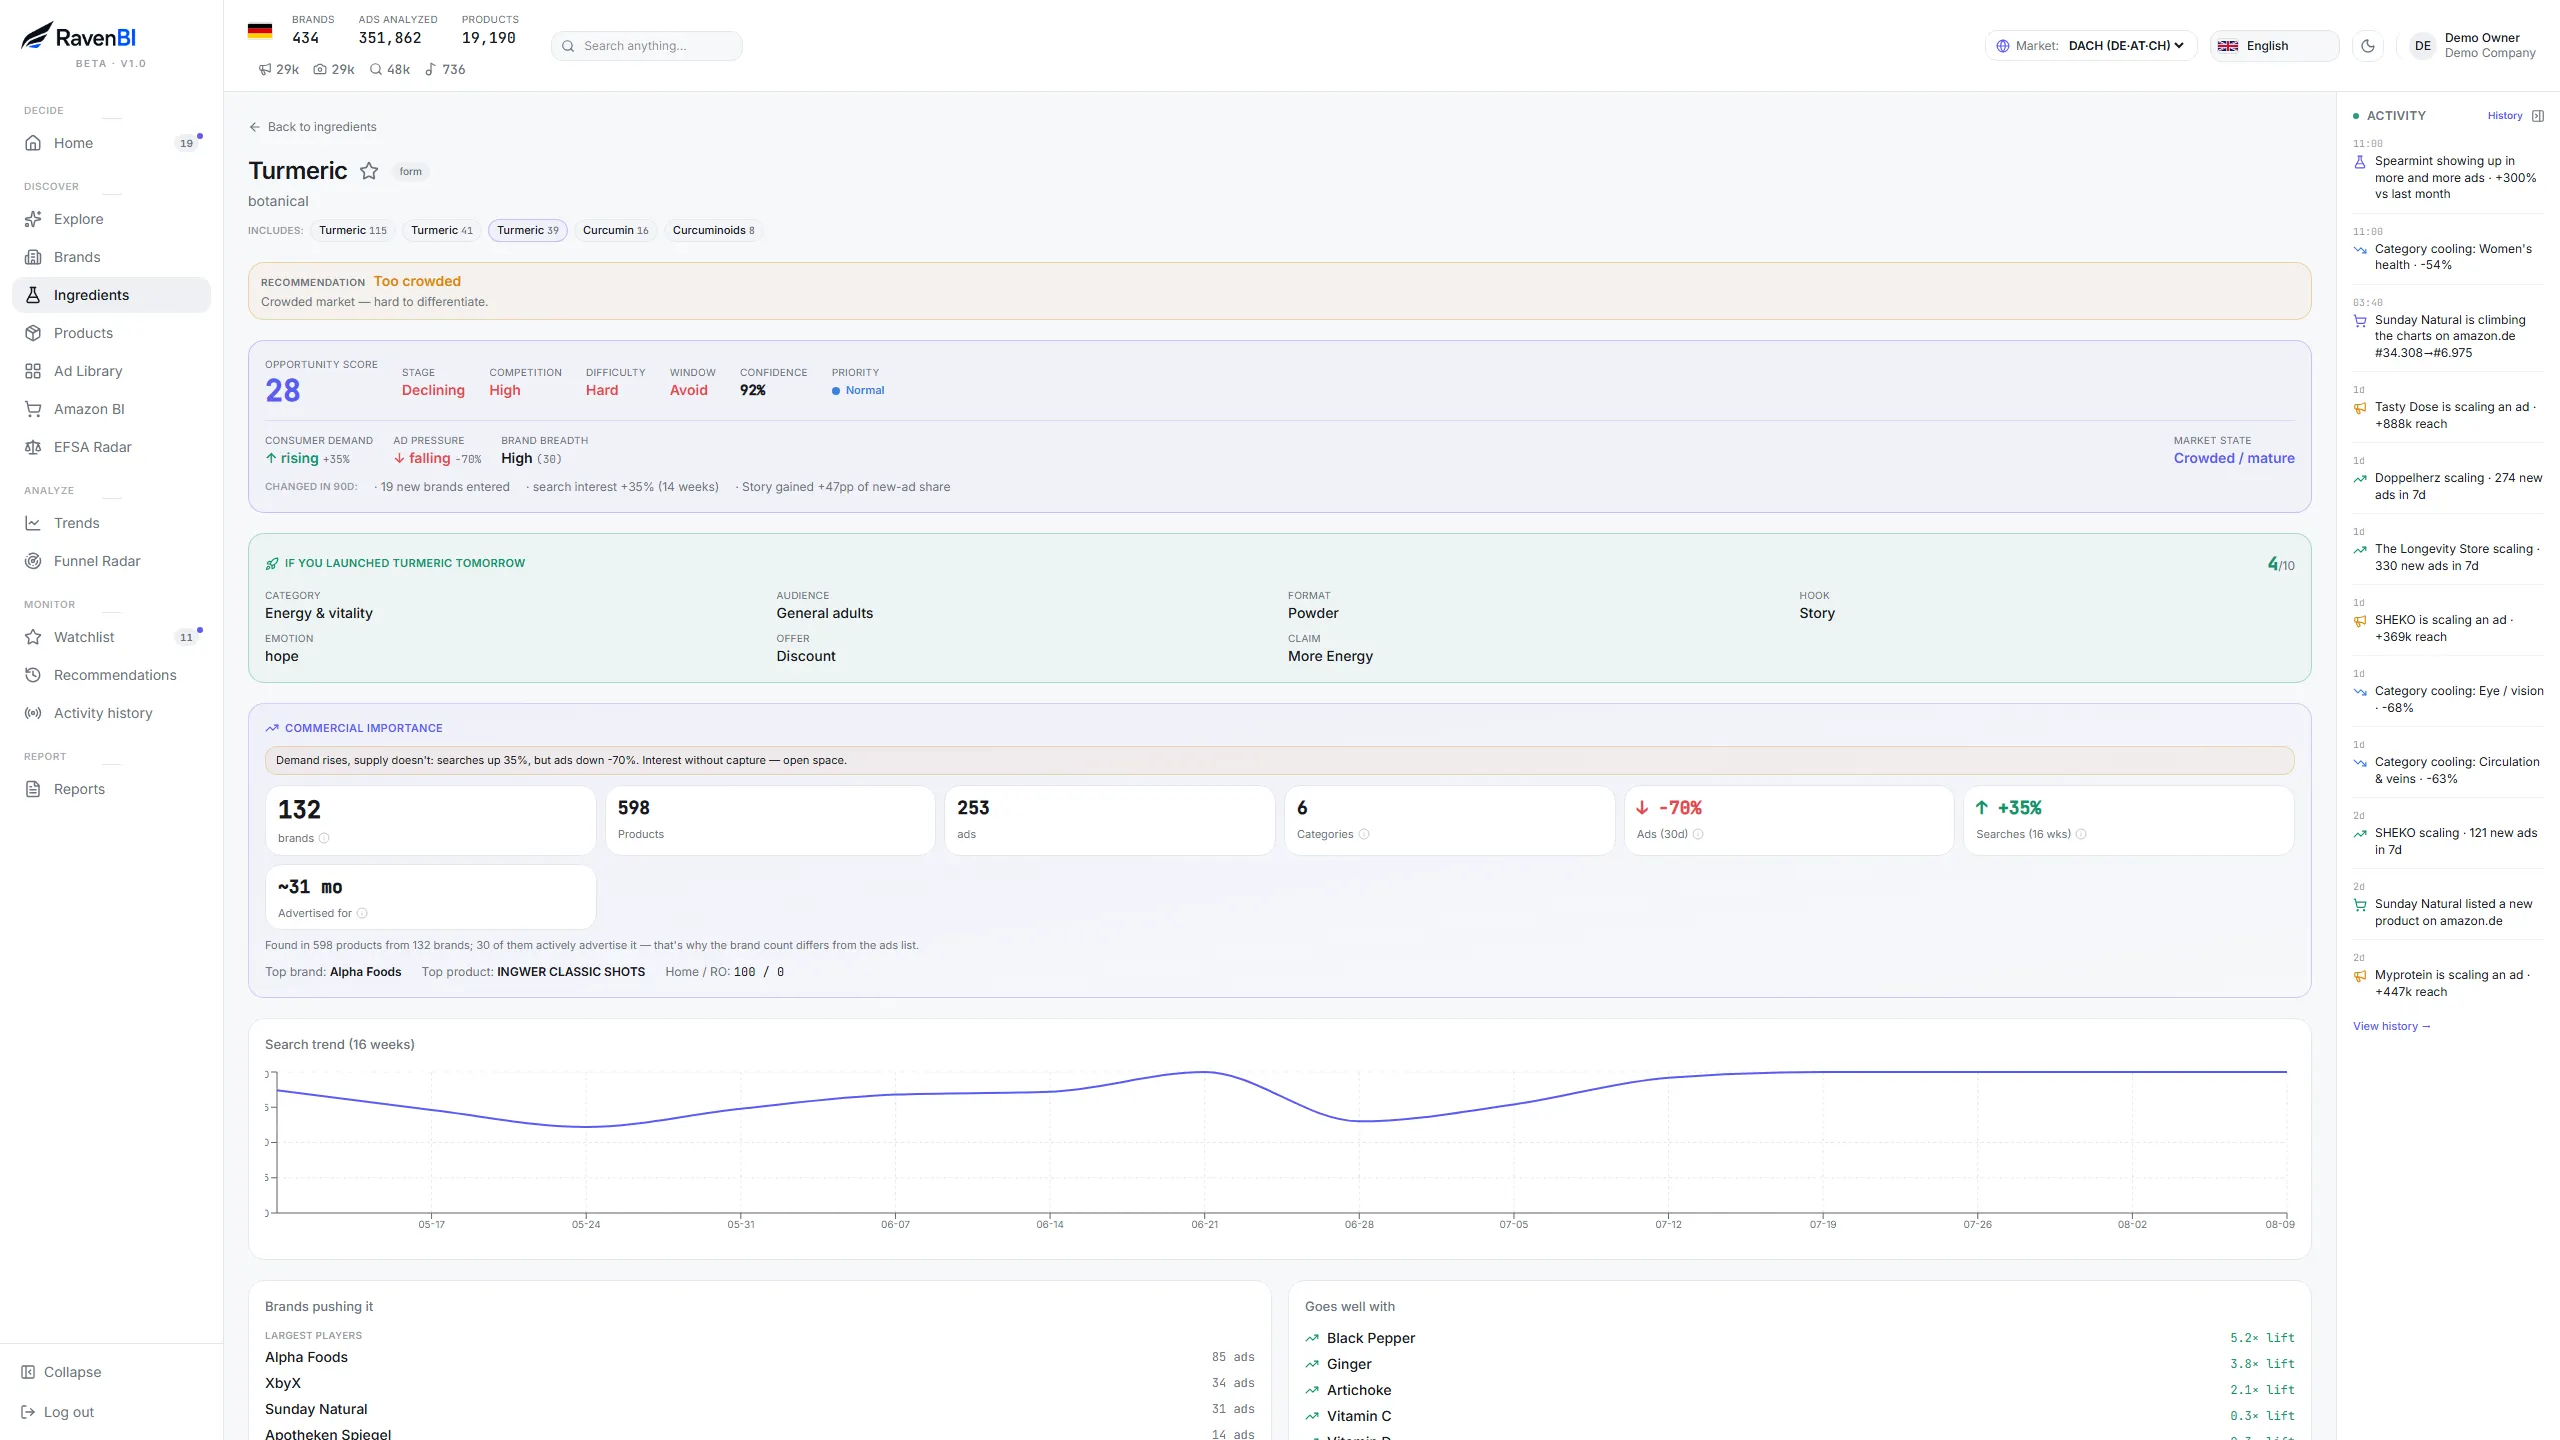Open the EFSA Radar scales icon
The width and height of the screenshot is (2560, 1440).
point(33,447)
